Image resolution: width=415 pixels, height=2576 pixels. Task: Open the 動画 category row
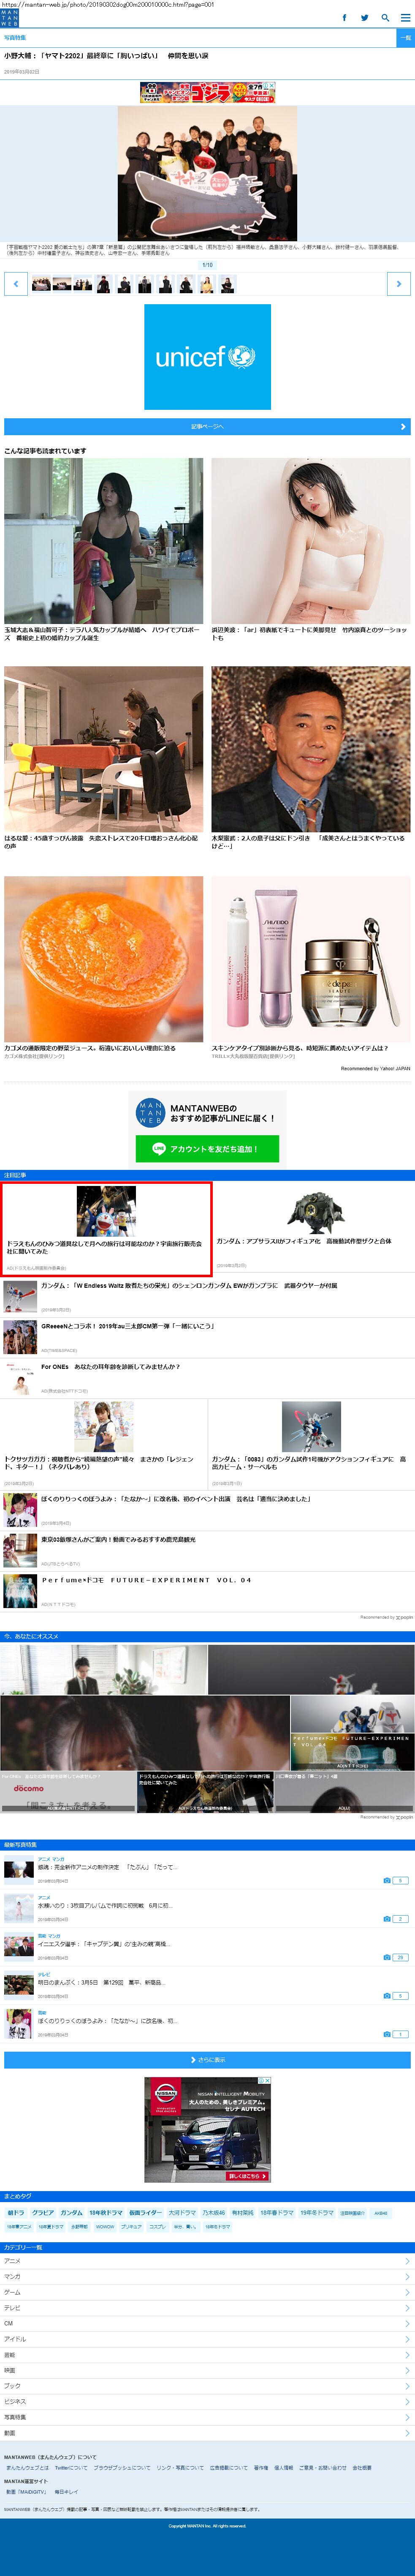207,2433
